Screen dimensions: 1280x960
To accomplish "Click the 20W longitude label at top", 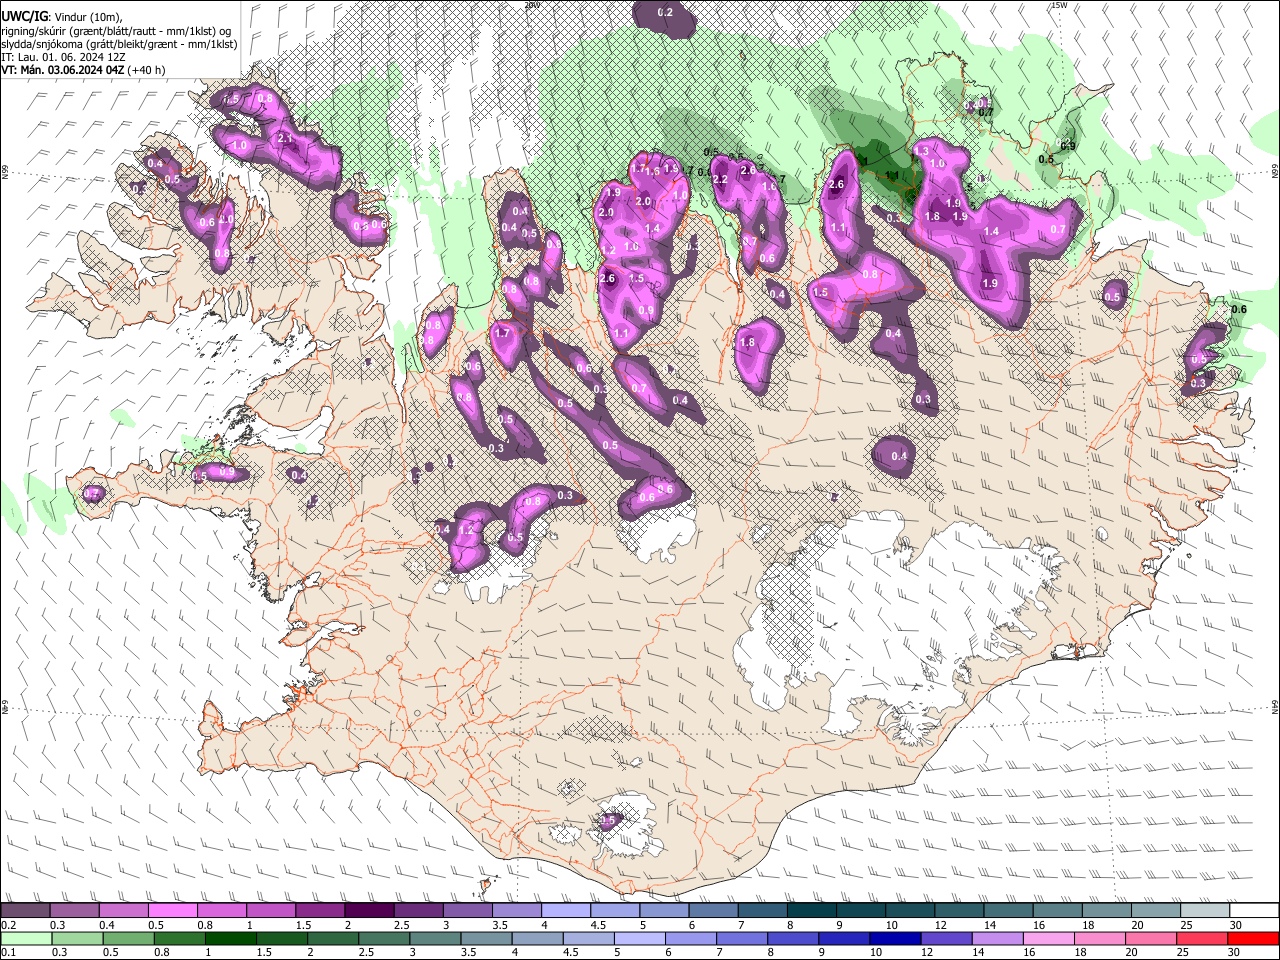I will point(532,5).
